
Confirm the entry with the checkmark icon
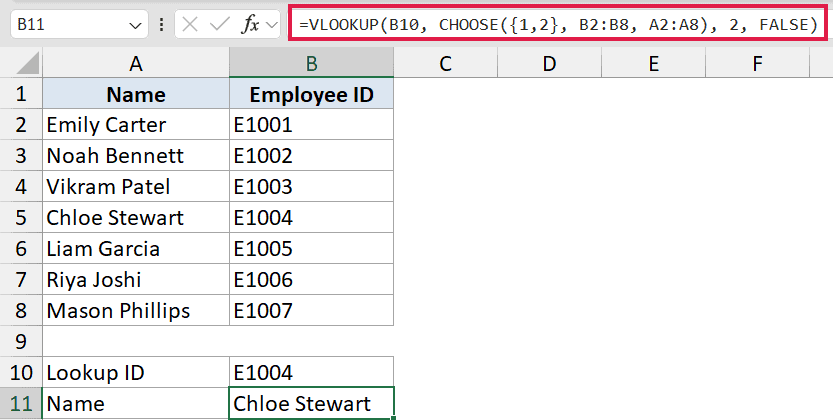(x=219, y=24)
